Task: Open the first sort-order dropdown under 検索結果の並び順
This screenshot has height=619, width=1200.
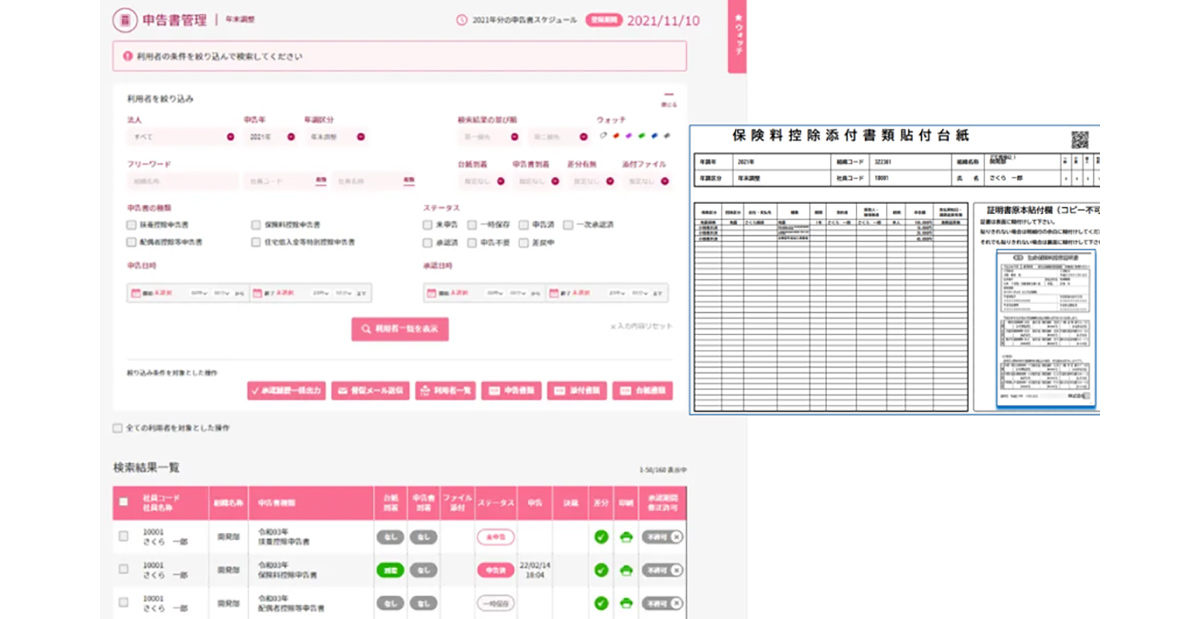Action: tap(489, 136)
